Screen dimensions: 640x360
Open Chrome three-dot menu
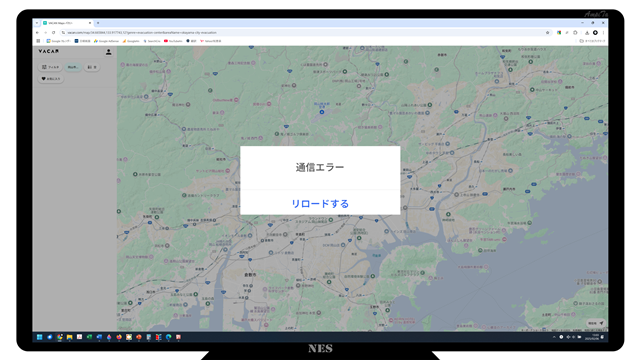point(603,33)
